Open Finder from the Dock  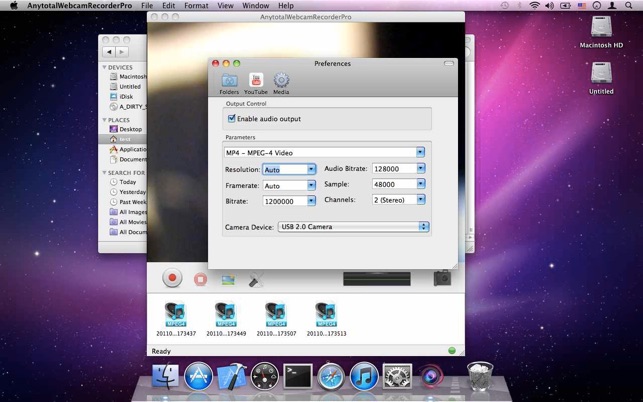pos(165,376)
